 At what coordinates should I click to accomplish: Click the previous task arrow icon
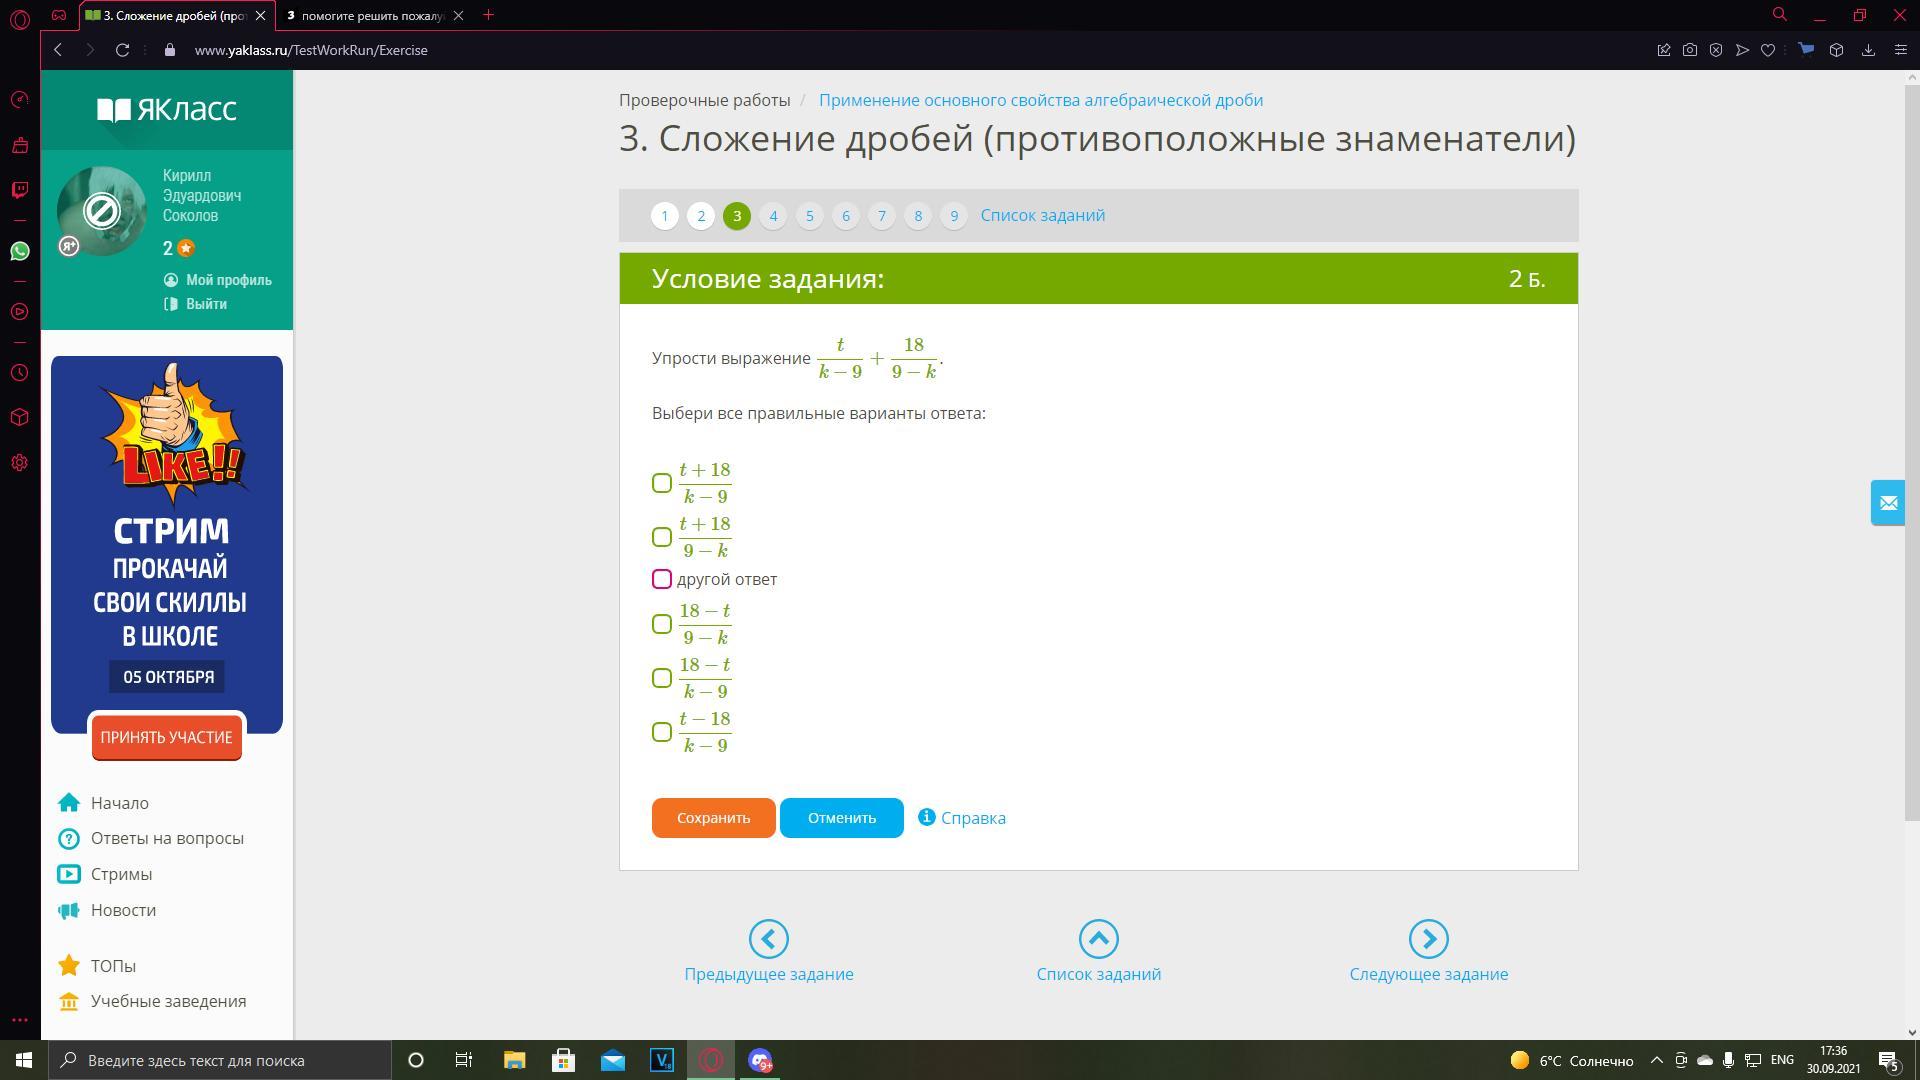(x=768, y=939)
